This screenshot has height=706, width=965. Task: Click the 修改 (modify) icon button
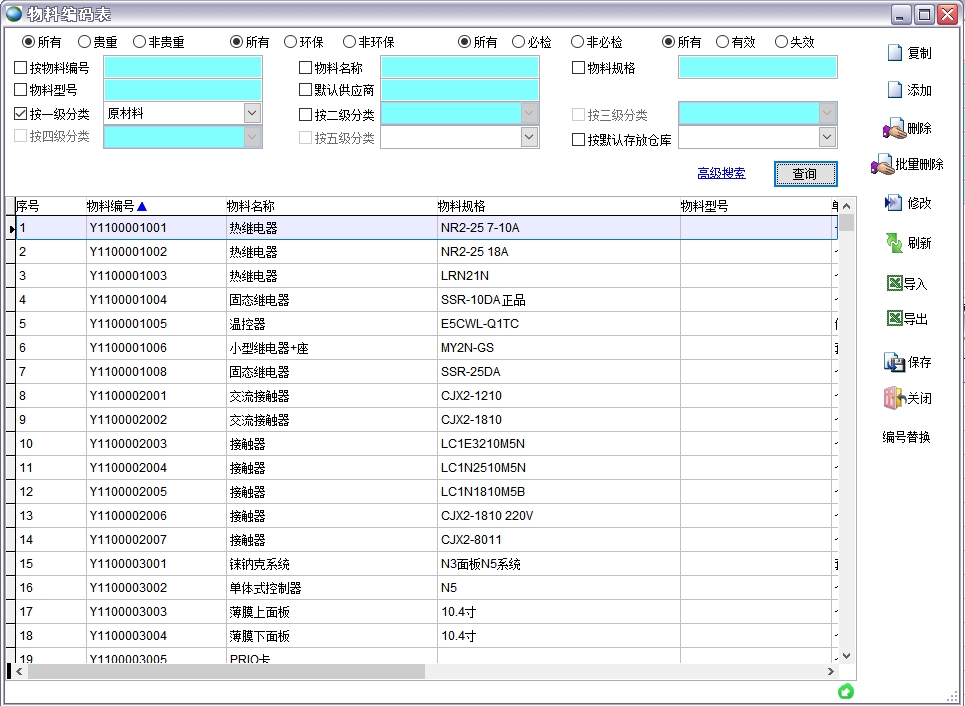click(x=894, y=203)
